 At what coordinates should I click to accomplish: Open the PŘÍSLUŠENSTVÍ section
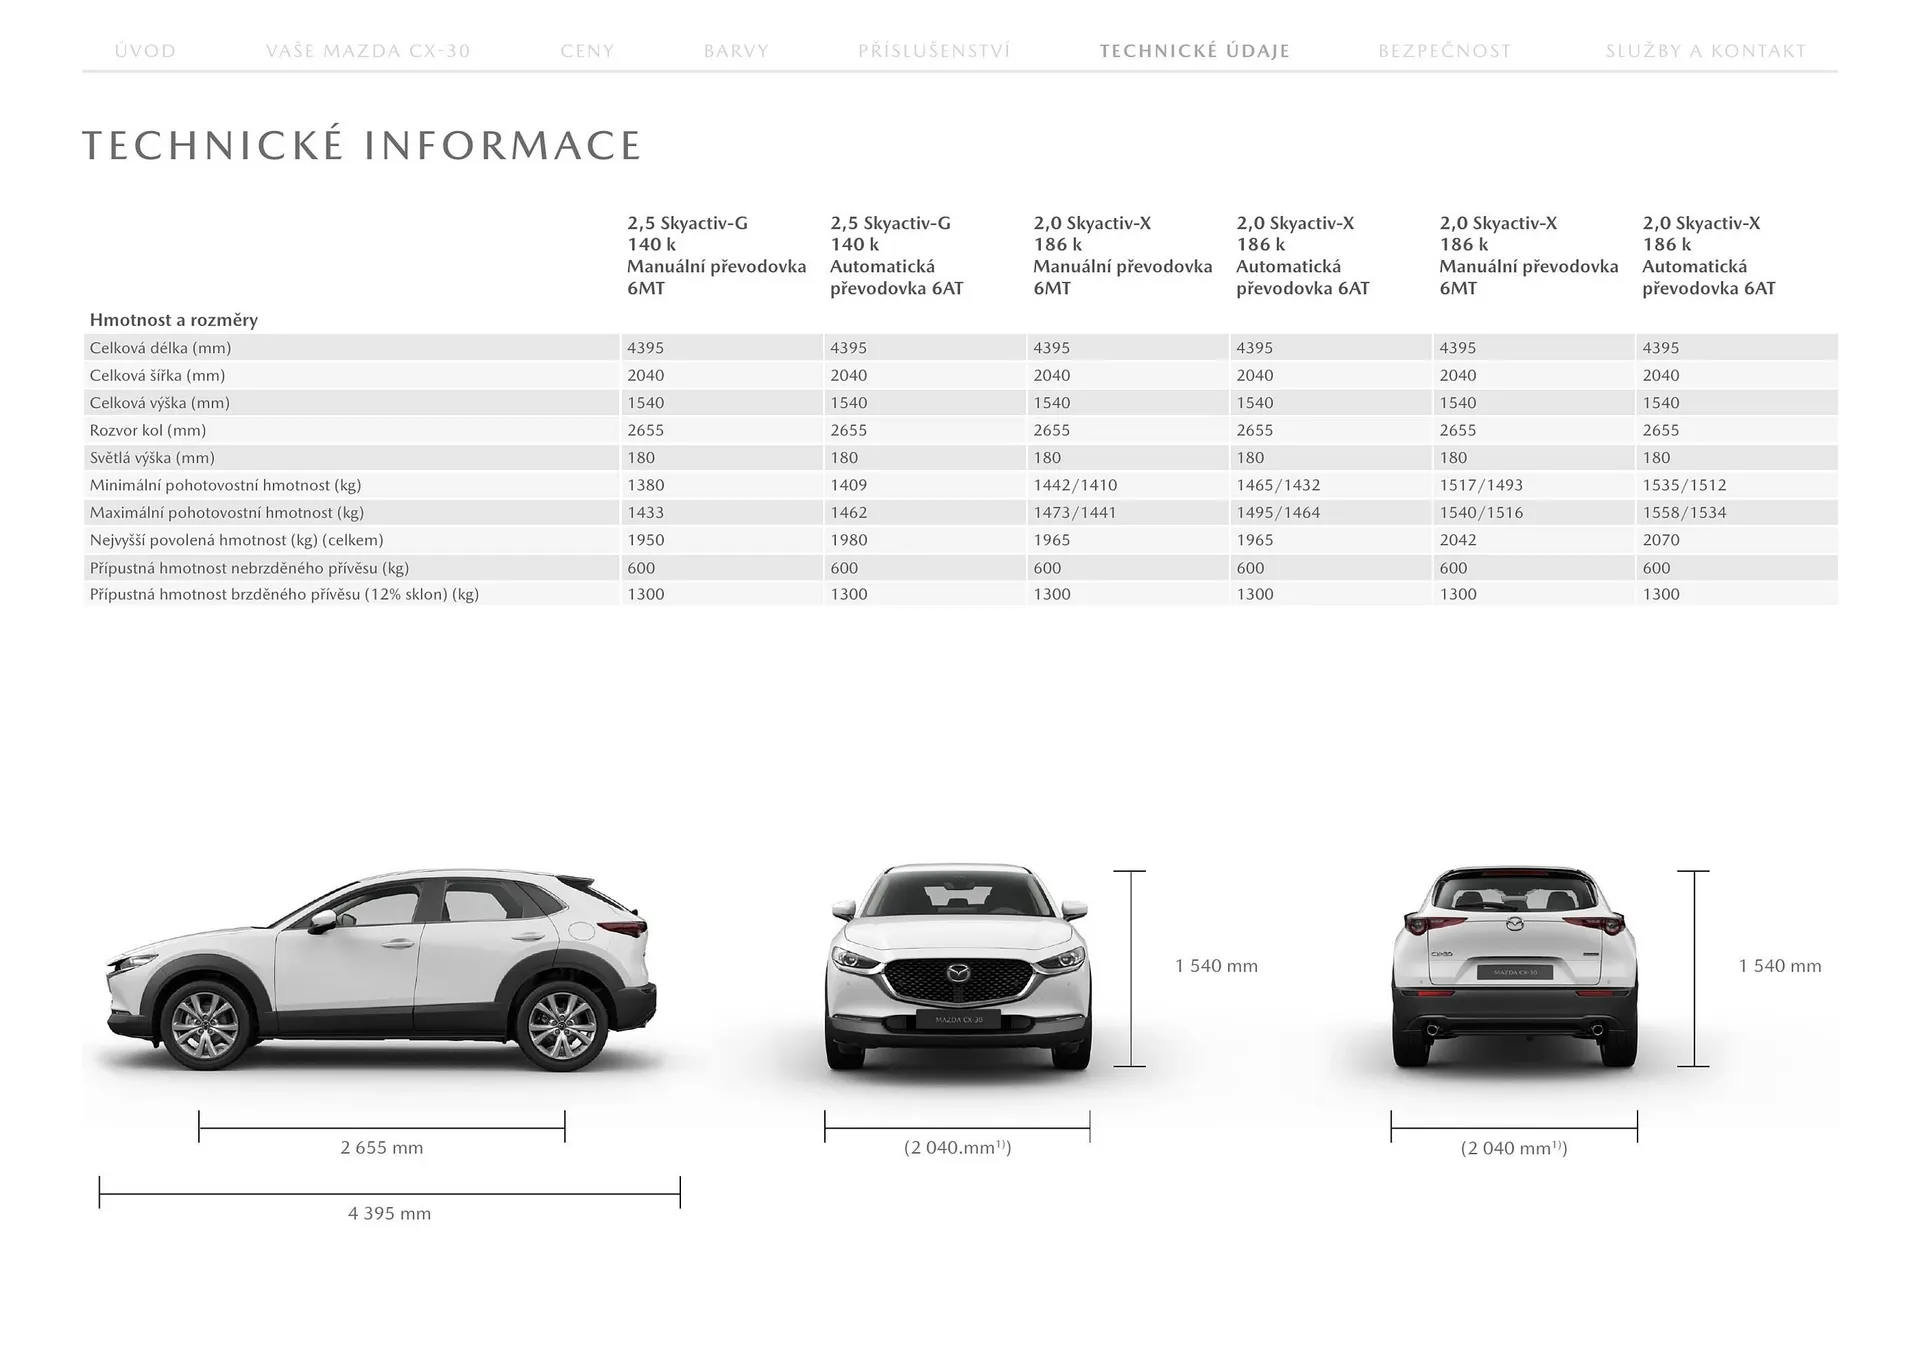point(936,50)
